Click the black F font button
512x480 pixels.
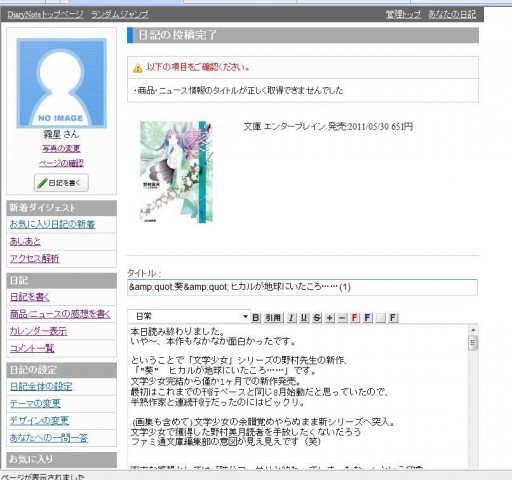pos(393,317)
